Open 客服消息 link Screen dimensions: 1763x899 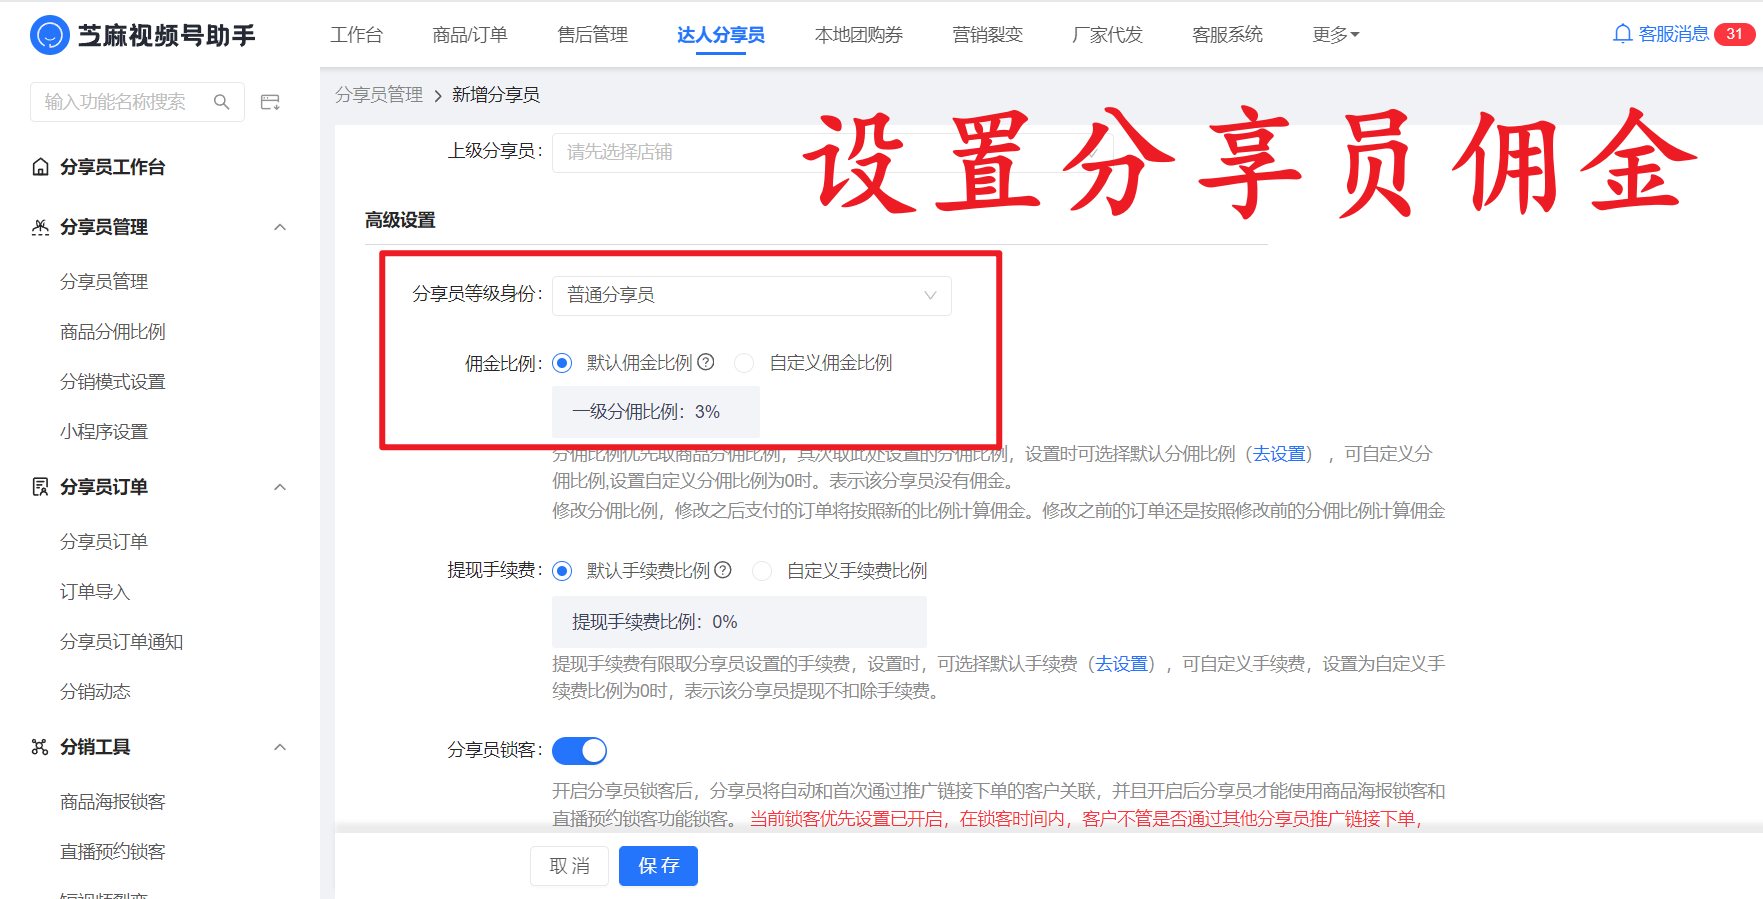coord(1673,34)
